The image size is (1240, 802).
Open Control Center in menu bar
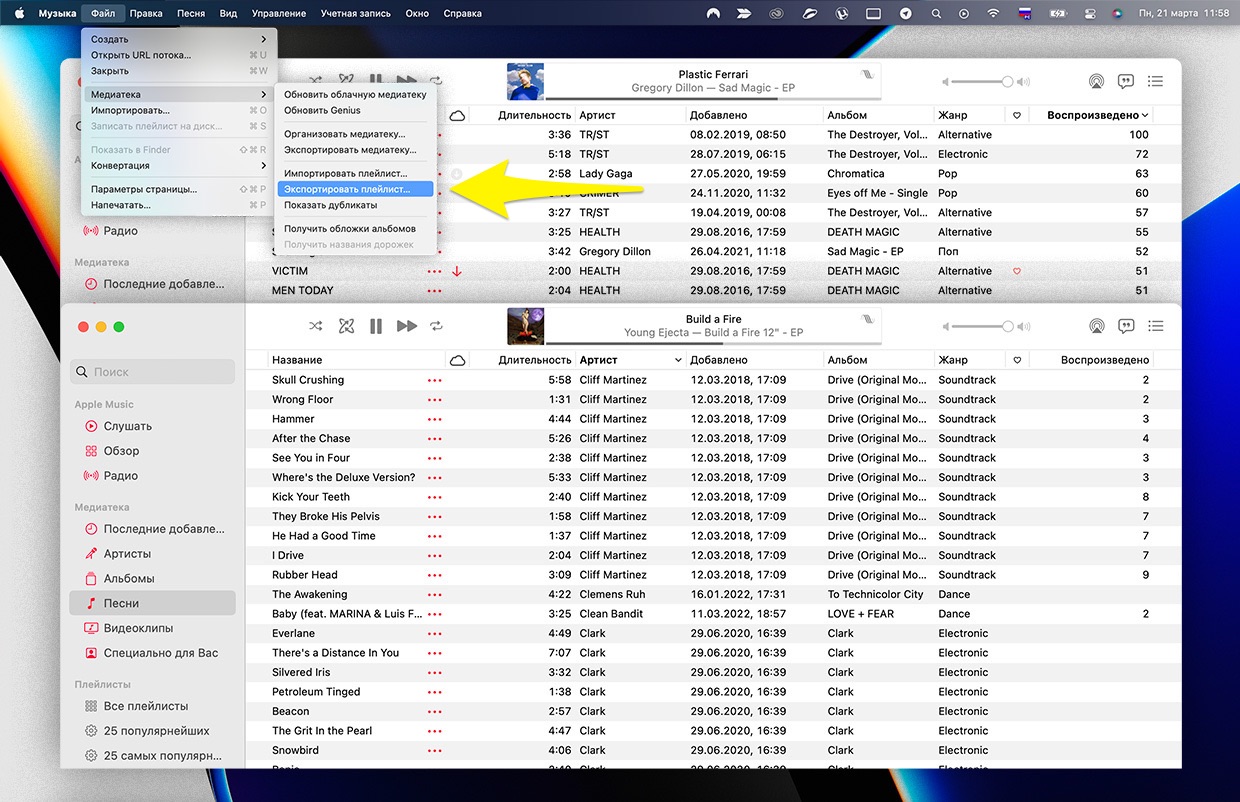[1089, 13]
